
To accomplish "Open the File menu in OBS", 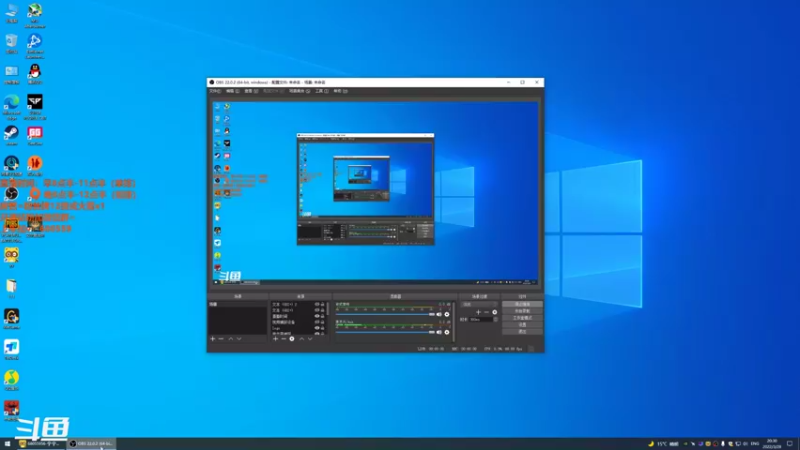I will pyautogui.click(x=215, y=91).
